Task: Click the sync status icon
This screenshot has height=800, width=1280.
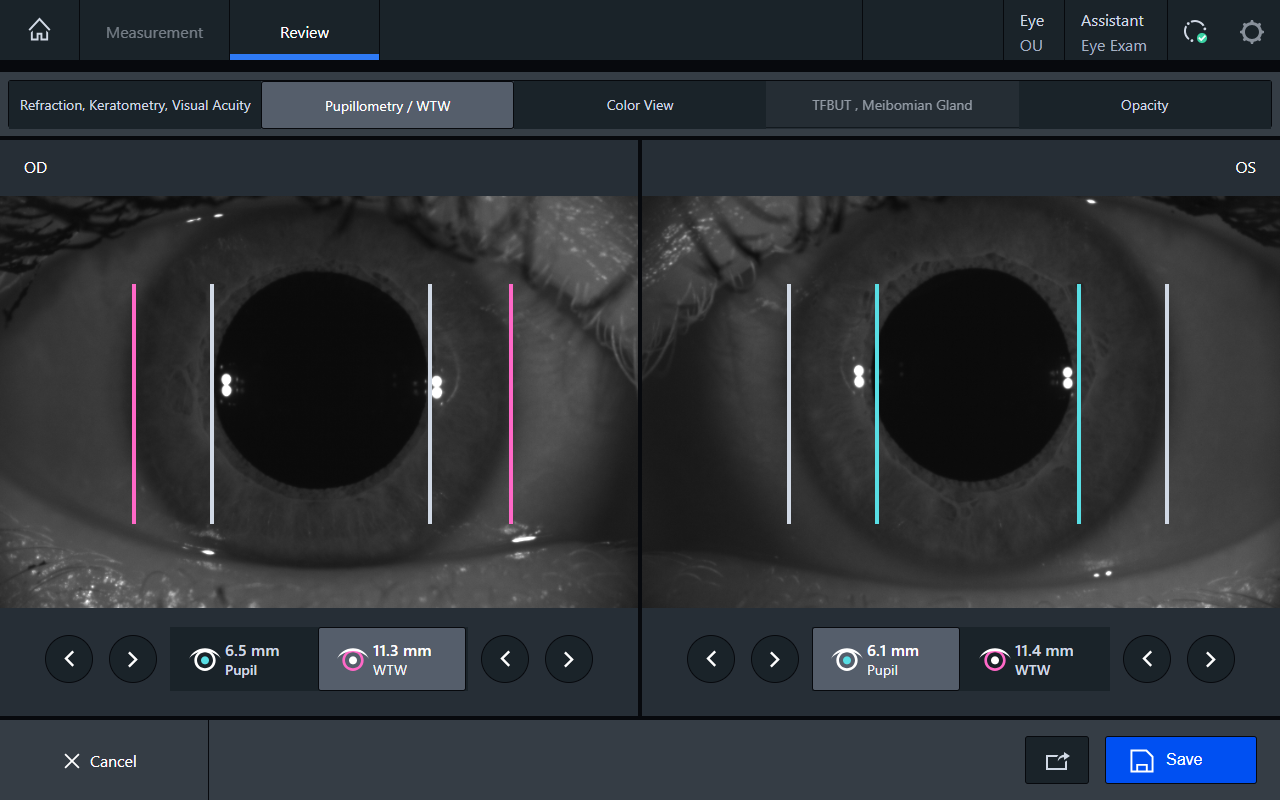Action: 1194,32
